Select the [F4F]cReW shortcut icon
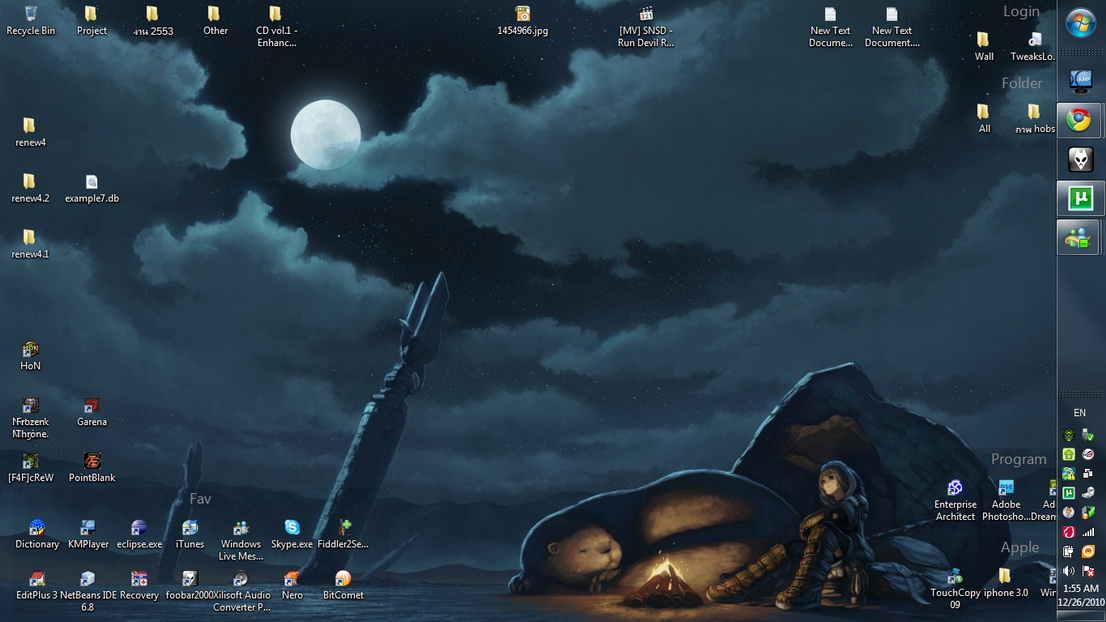 (x=30, y=468)
